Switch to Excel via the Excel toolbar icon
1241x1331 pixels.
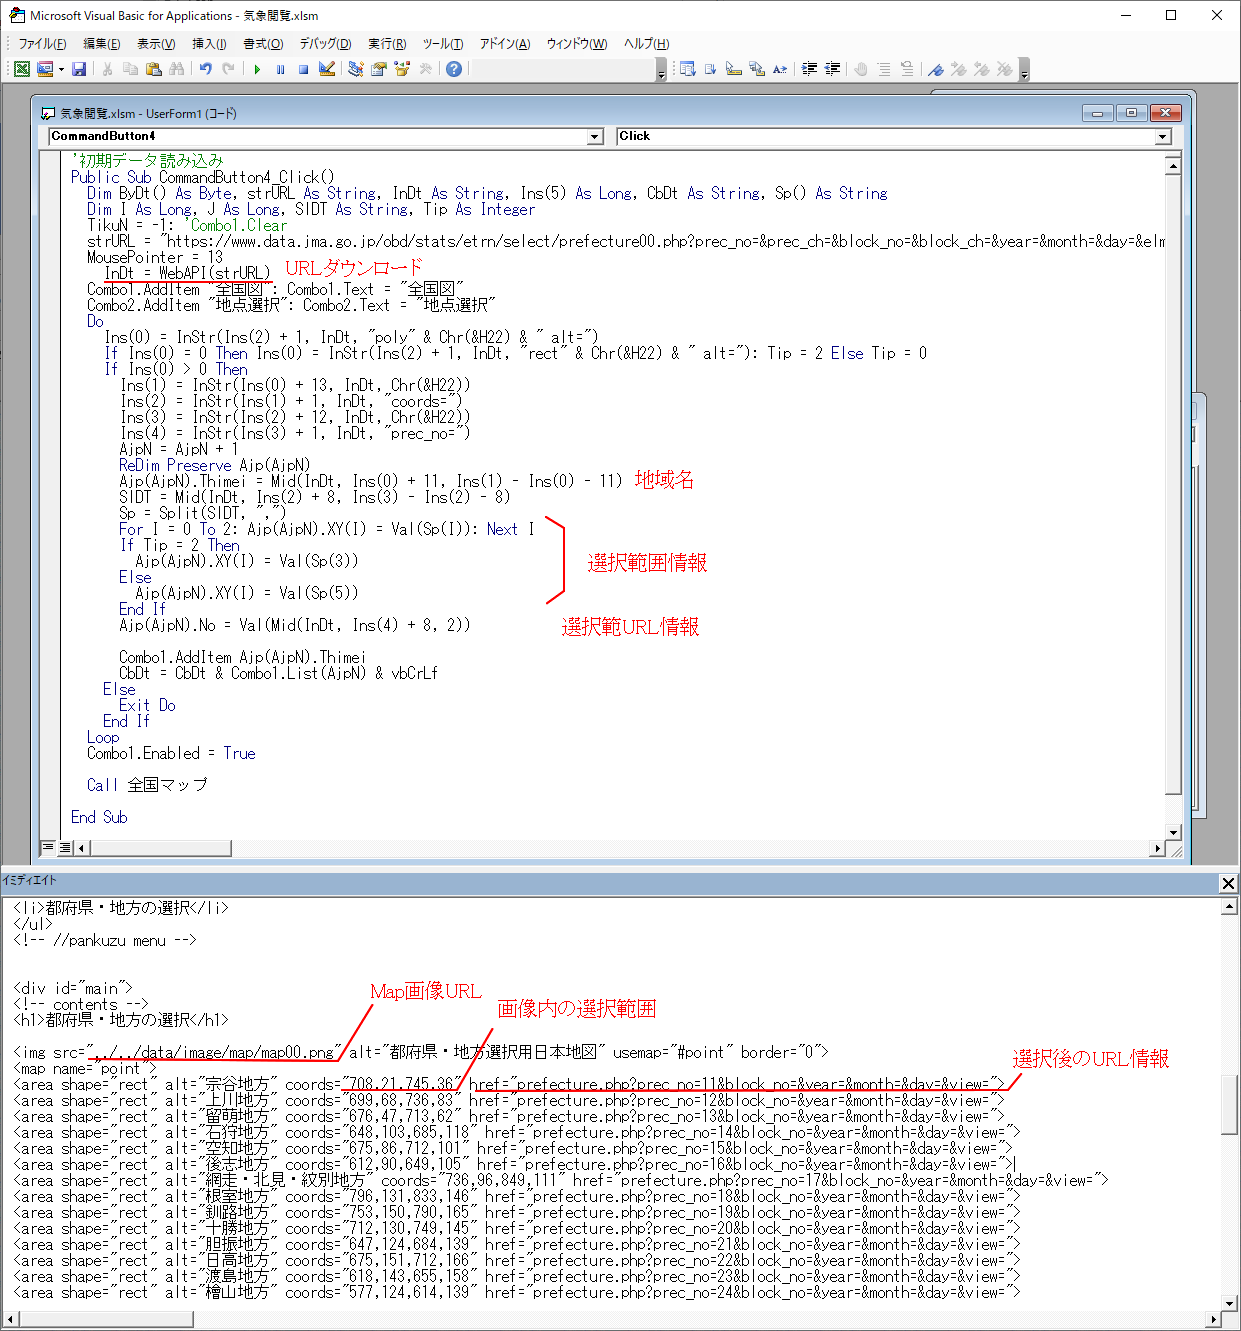click(21, 69)
